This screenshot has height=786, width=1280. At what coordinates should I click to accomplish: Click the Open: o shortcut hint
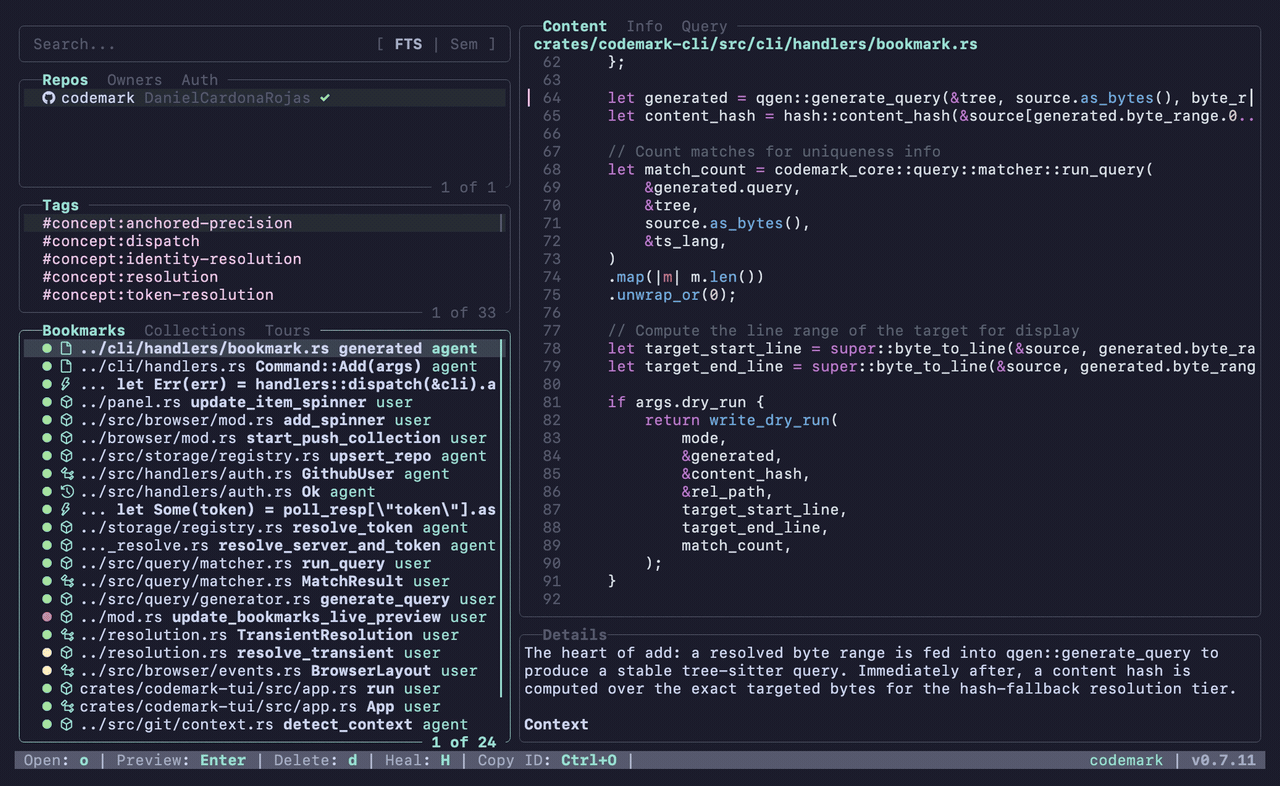pyautogui.click(x=56, y=760)
